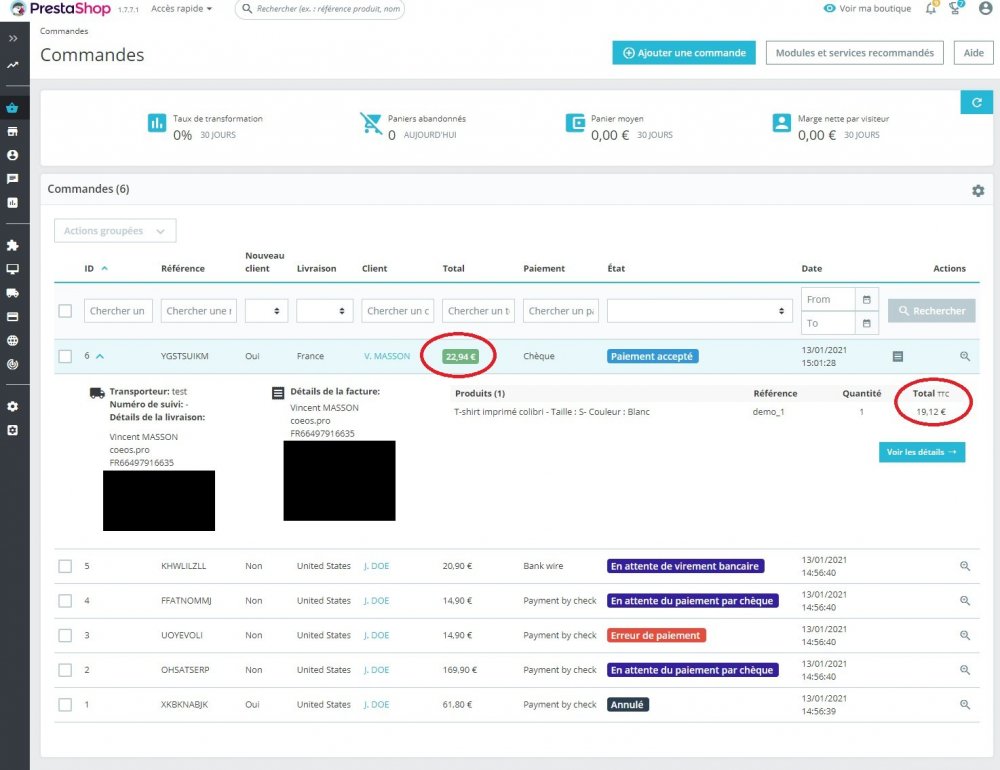Tick the checkbox for order 6
1000x770 pixels.
pos(65,356)
